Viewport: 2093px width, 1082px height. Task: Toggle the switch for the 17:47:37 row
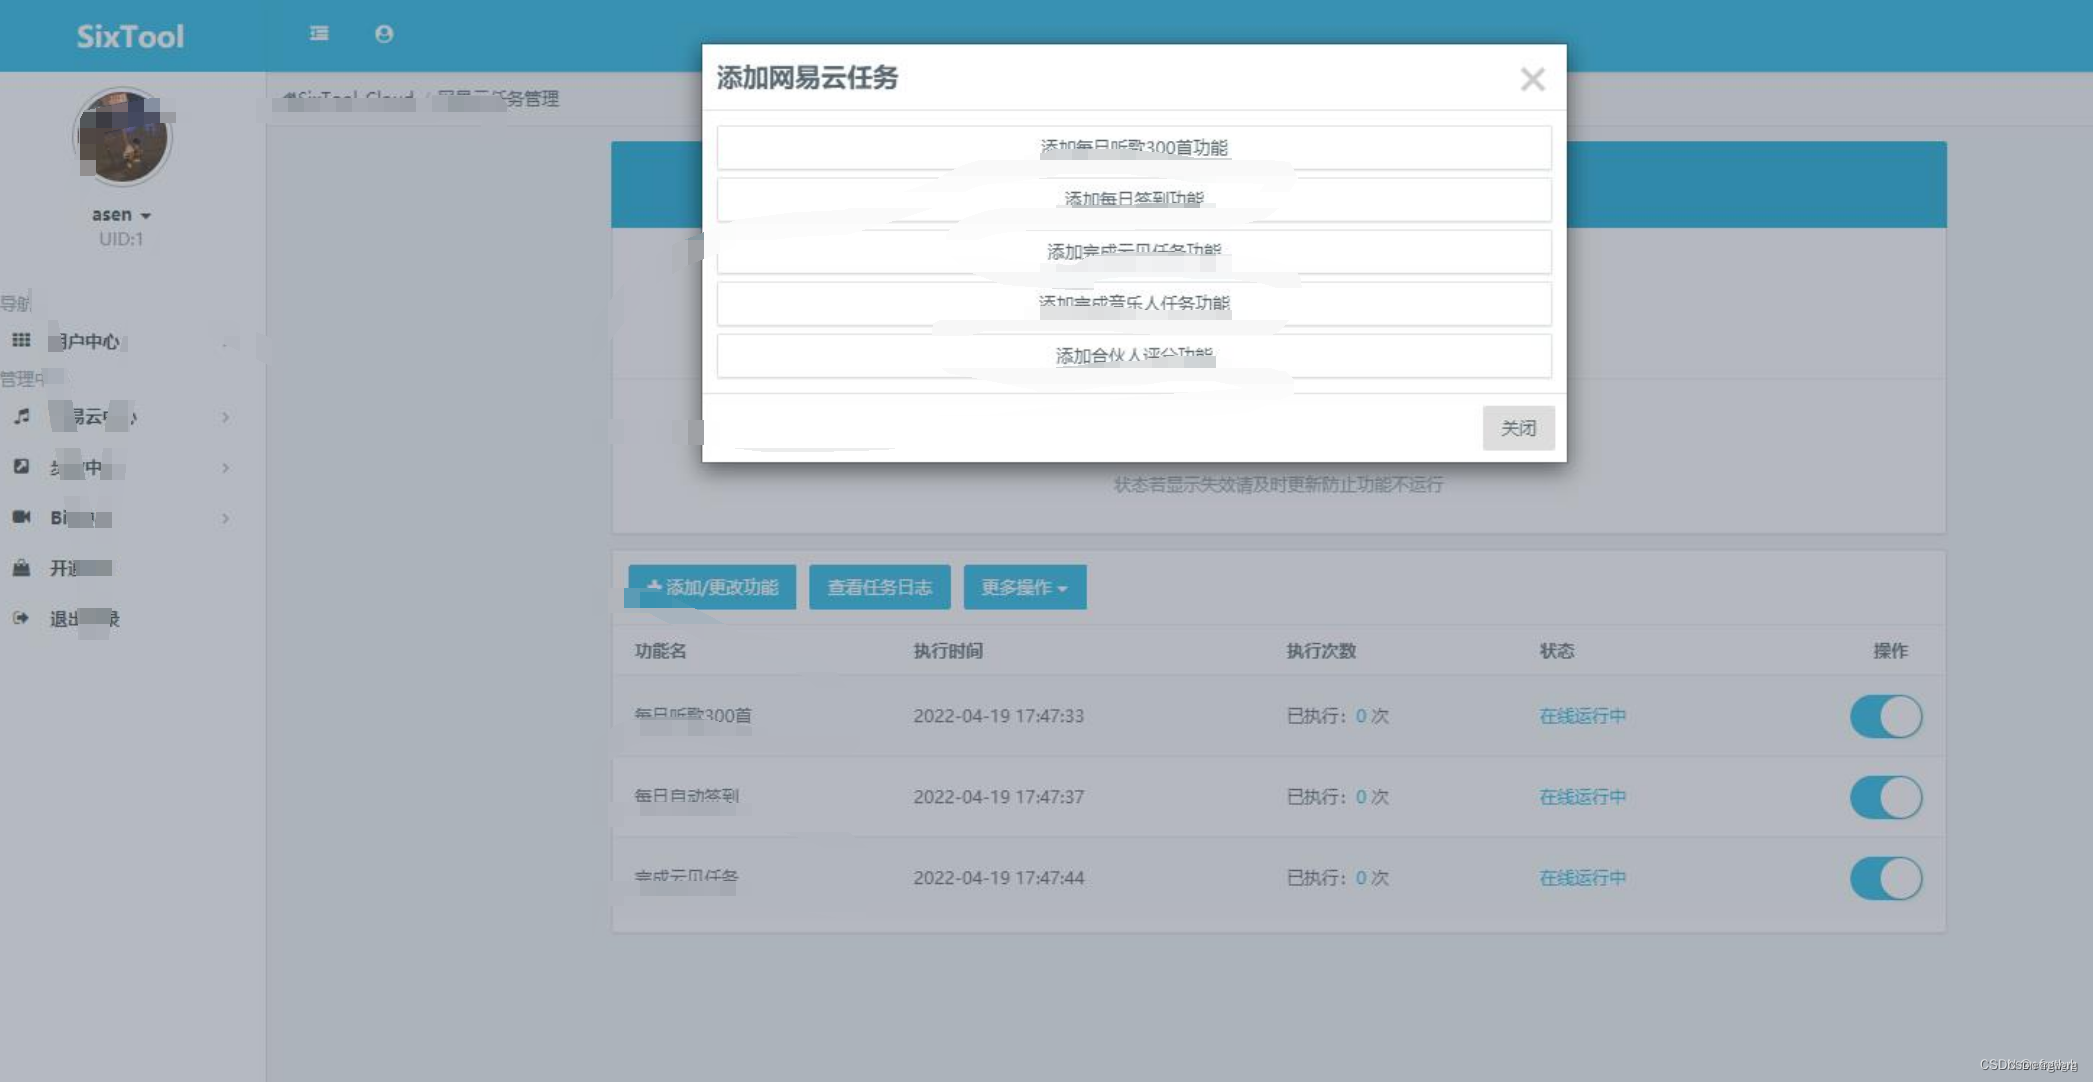[1886, 797]
